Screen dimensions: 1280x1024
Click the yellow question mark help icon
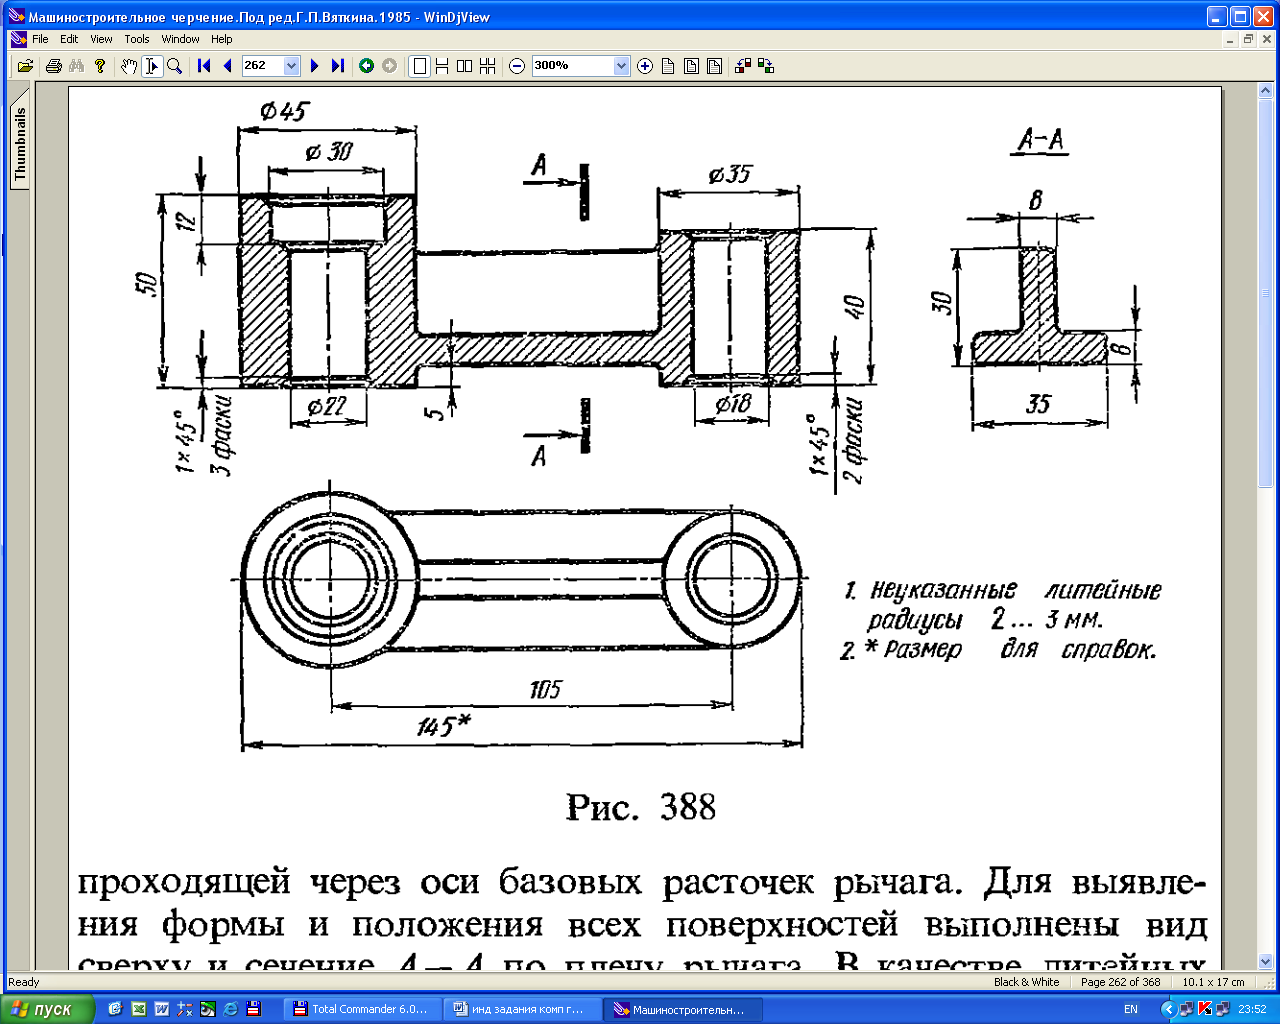tap(100, 66)
